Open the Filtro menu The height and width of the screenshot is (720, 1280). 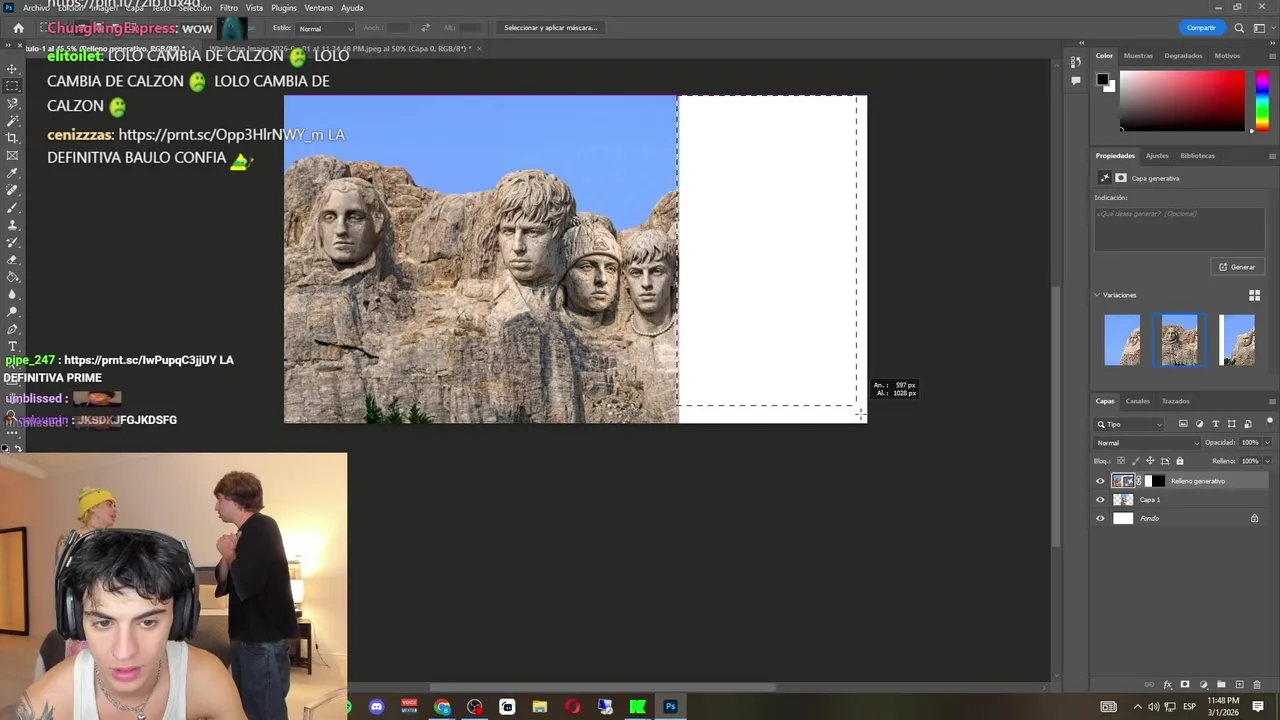pyautogui.click(x=229, y=8)
